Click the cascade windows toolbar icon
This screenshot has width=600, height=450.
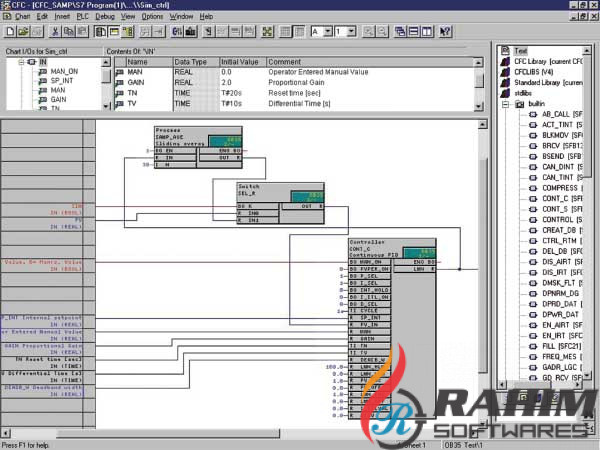click(400, 31)
